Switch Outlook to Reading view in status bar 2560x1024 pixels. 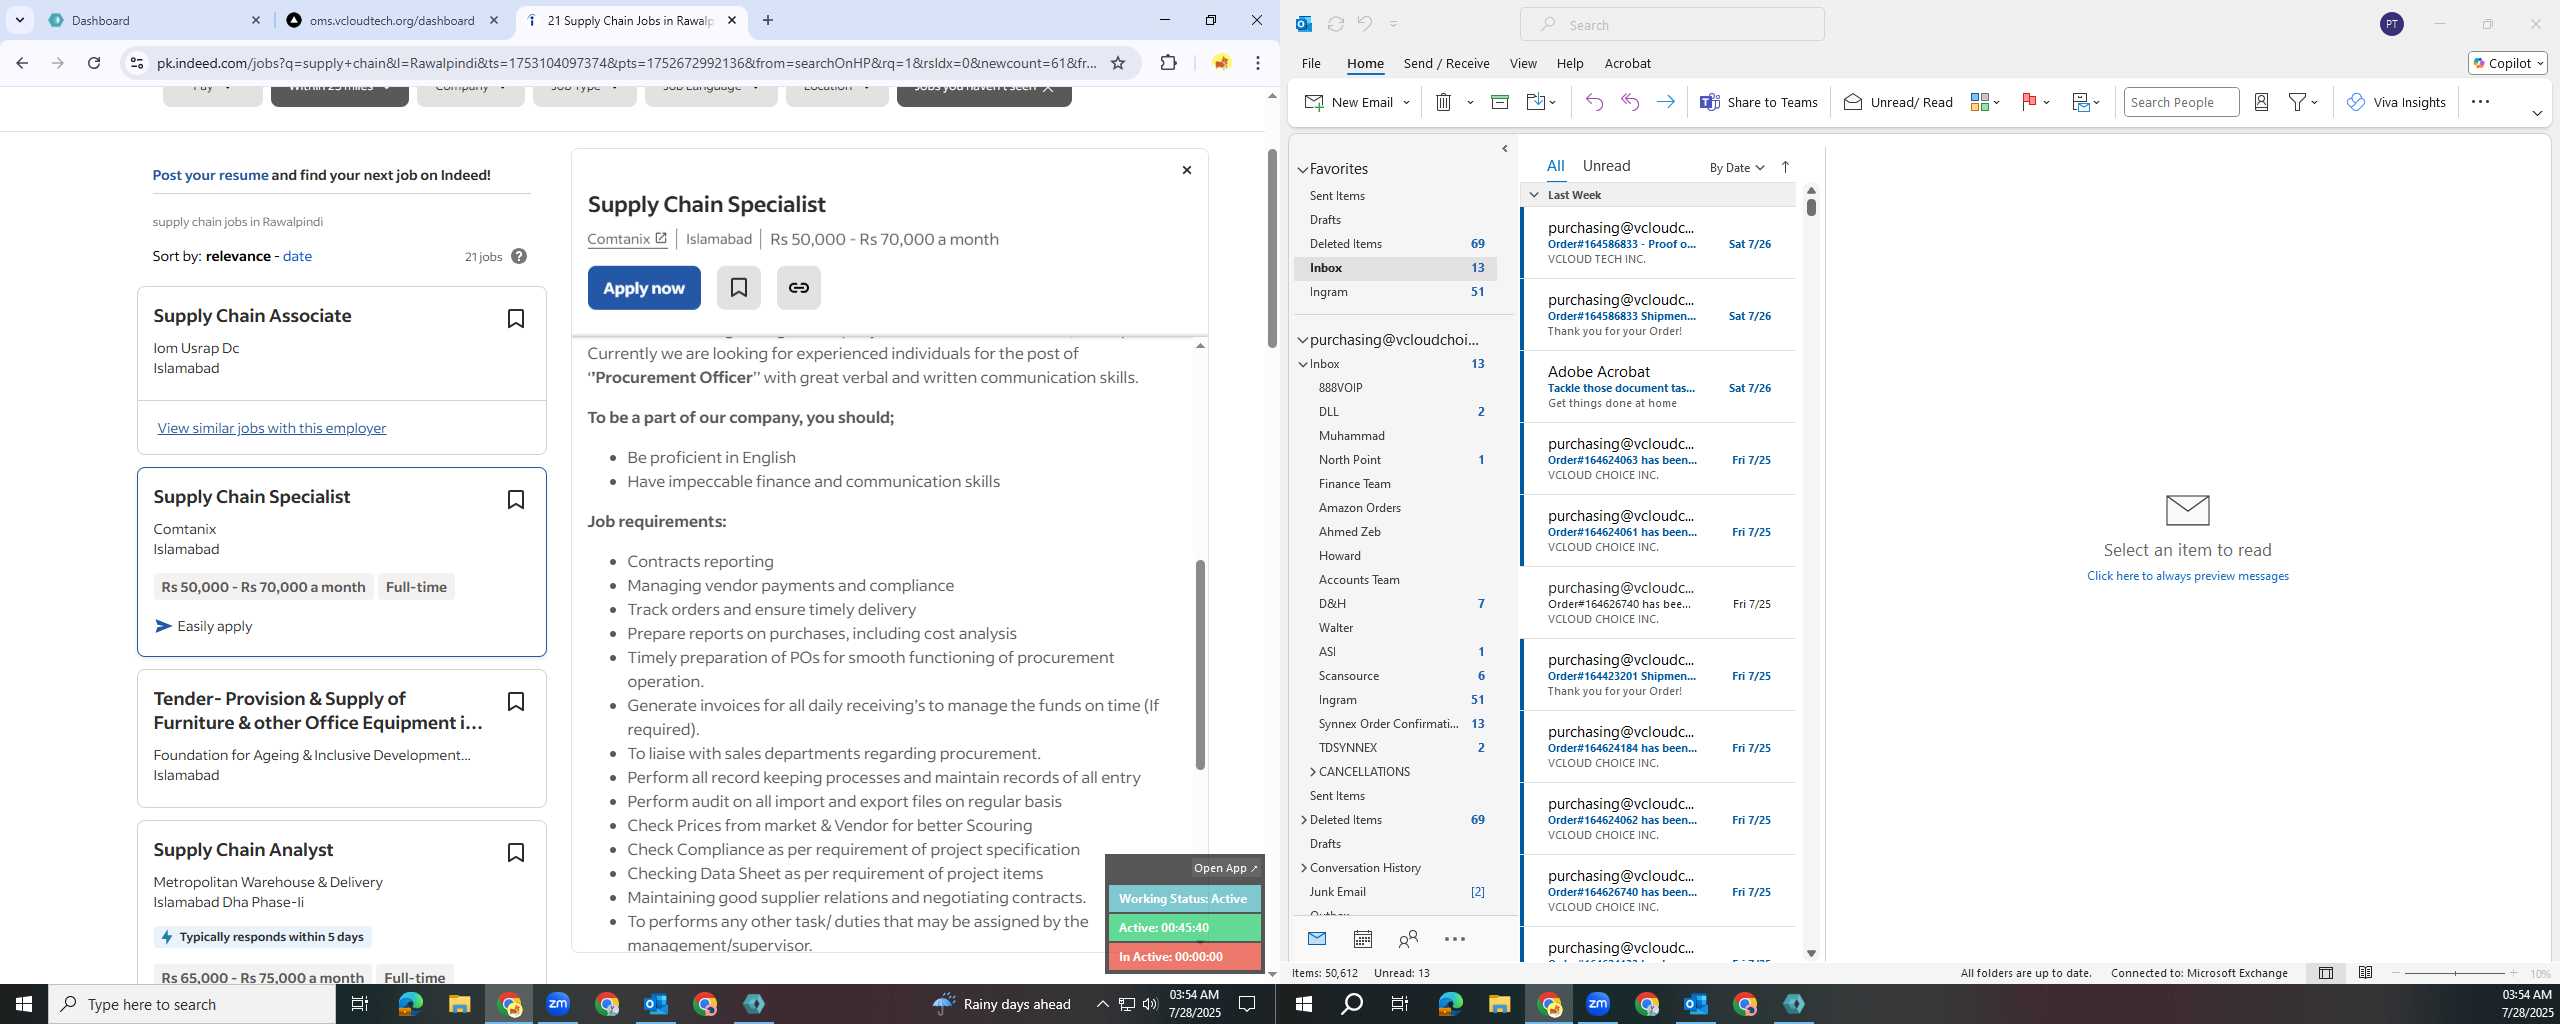[2365, 973]
